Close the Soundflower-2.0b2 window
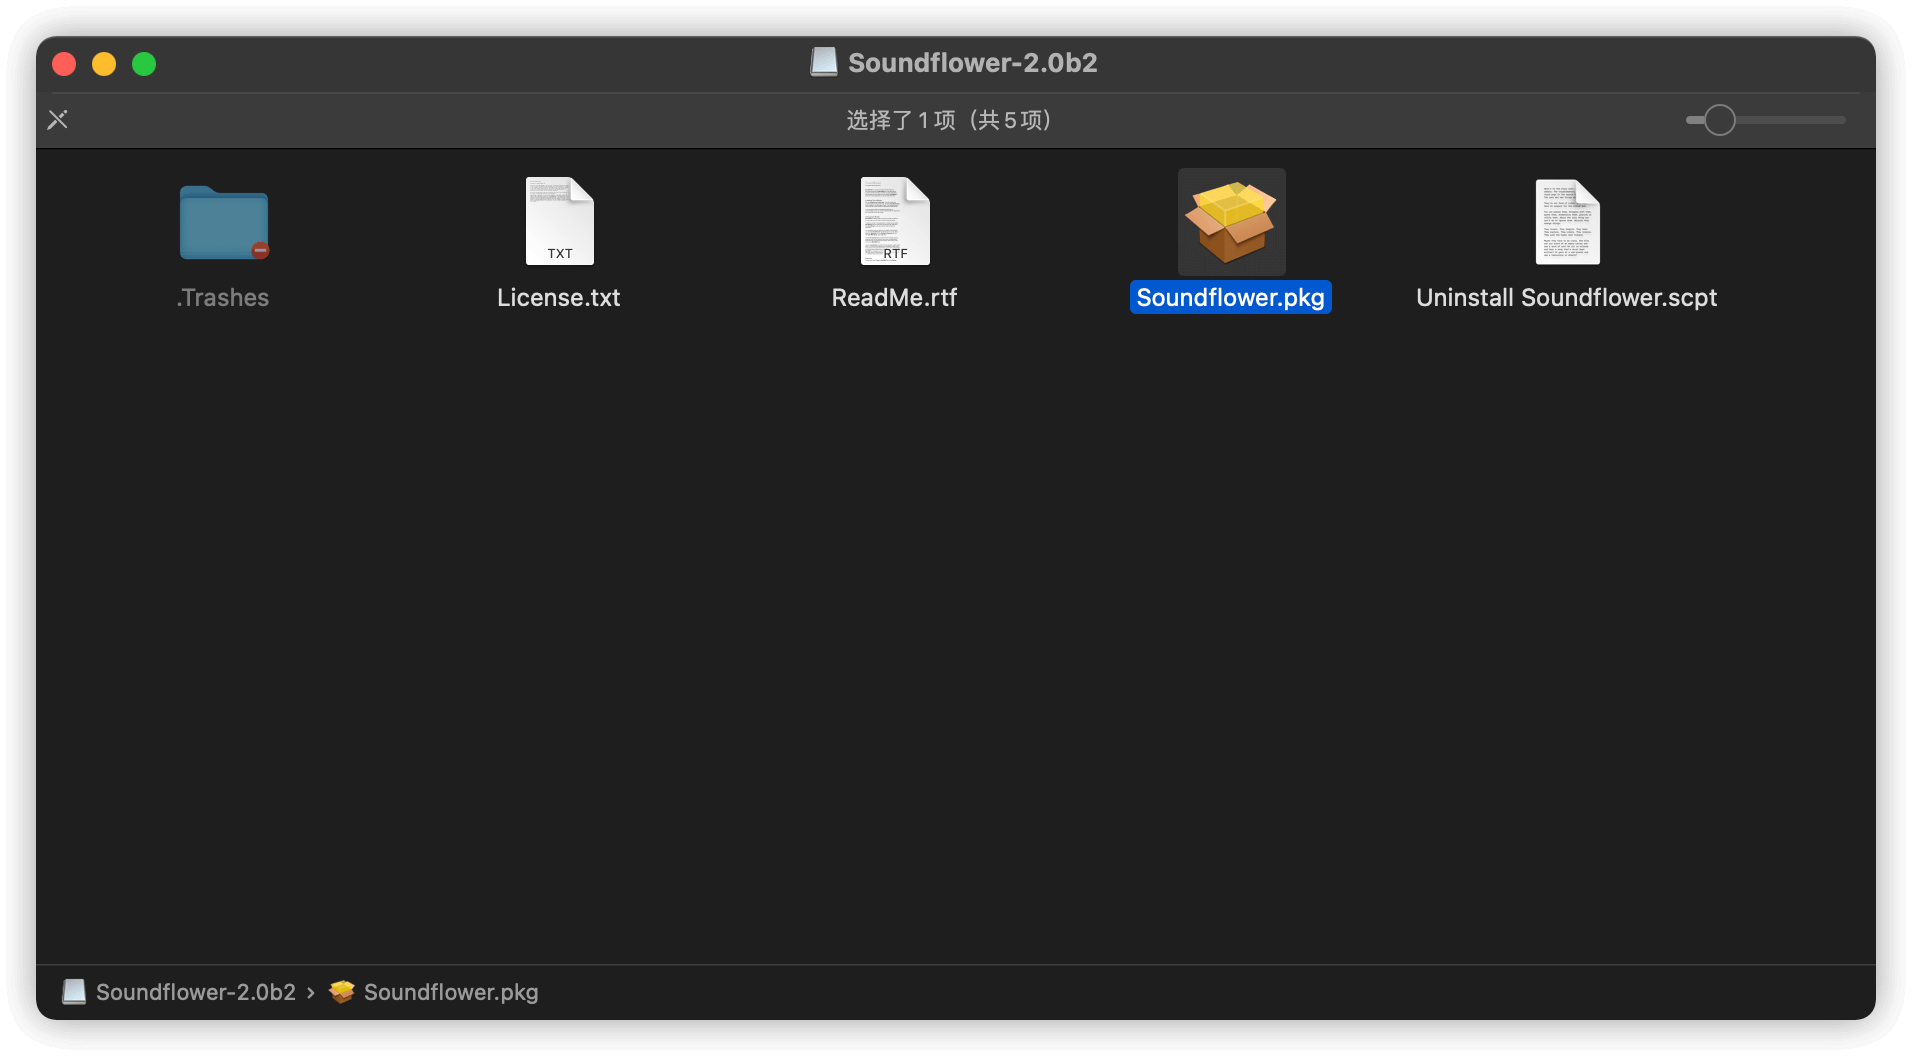Image resolution: width=1912 pixels, height=1056 pixels. [x=64, y=64]
